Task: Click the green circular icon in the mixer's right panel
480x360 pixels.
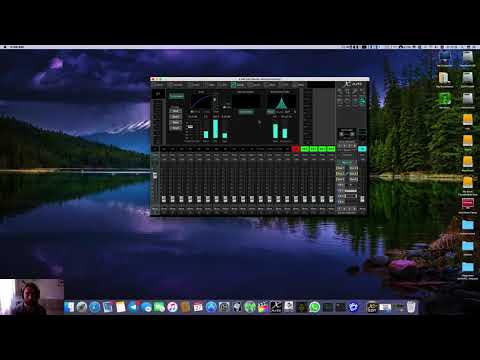Action: pyautogui.click(x=362, y=101)
